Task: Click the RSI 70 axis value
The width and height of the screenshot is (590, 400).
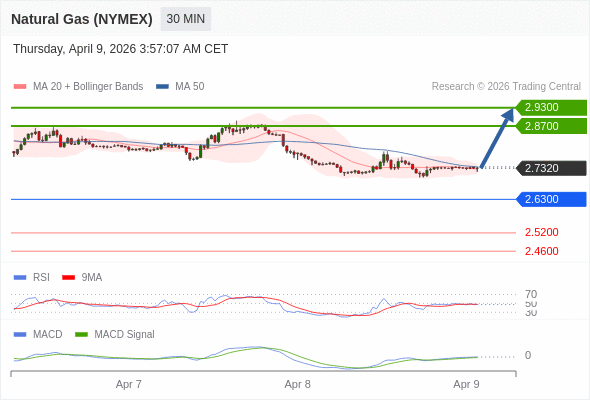Action: tap(531, 294)
